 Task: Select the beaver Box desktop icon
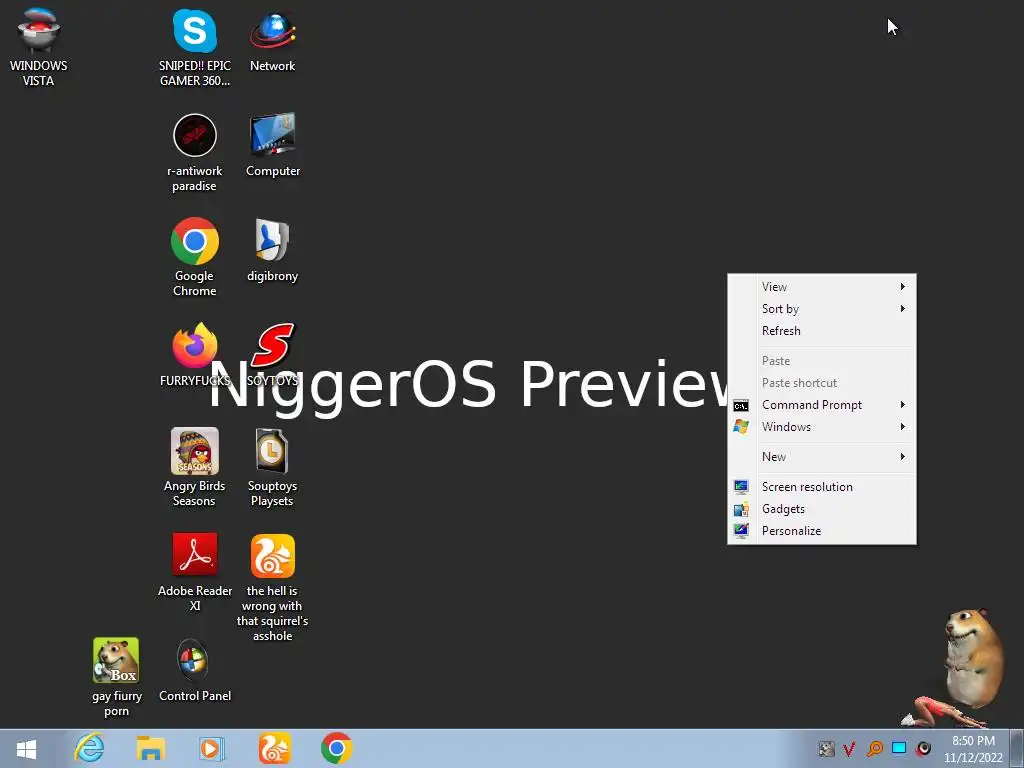point(116,678)
